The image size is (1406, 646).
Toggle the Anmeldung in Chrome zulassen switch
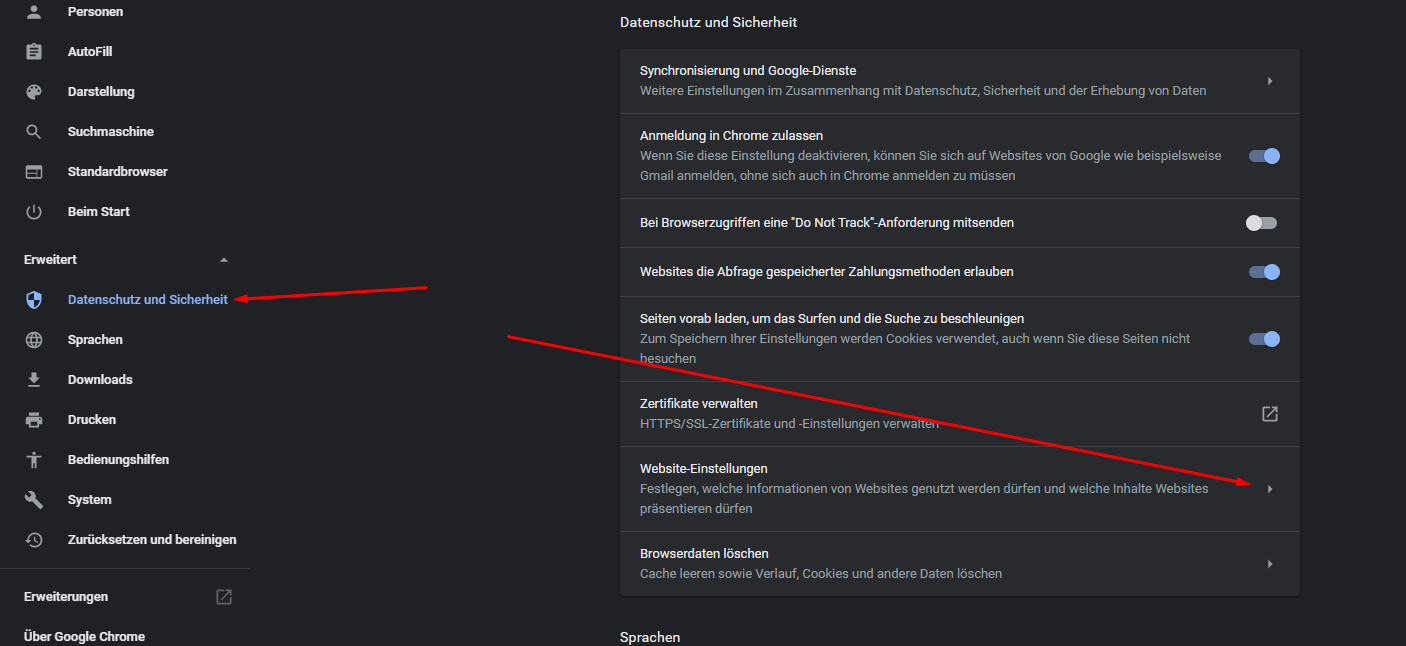pos(1264,156)
